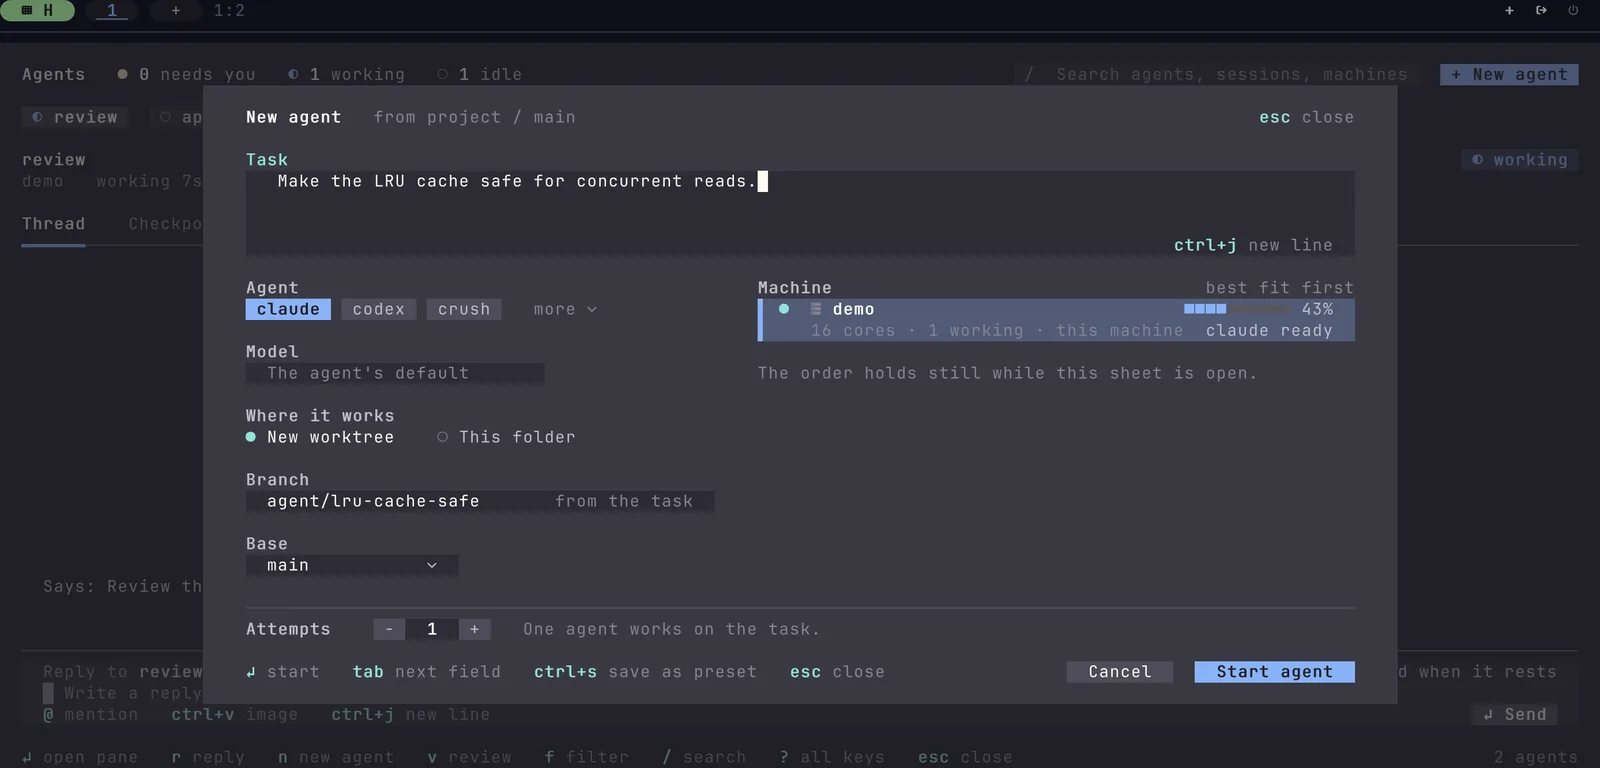Click the demo machine load bar
The width and height of the screenshot is (1600, 768).
click(1236, 309)
